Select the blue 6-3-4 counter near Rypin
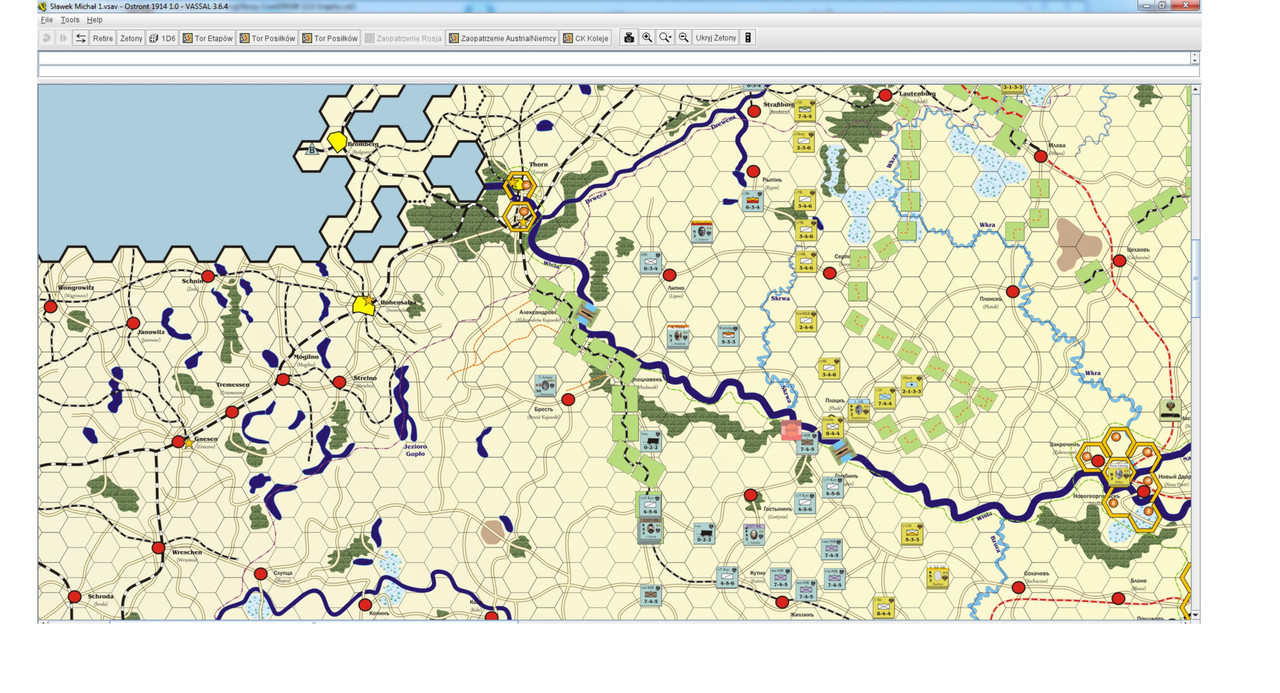The width and height of the screenshot is (1280, 693). pos(753,200)
